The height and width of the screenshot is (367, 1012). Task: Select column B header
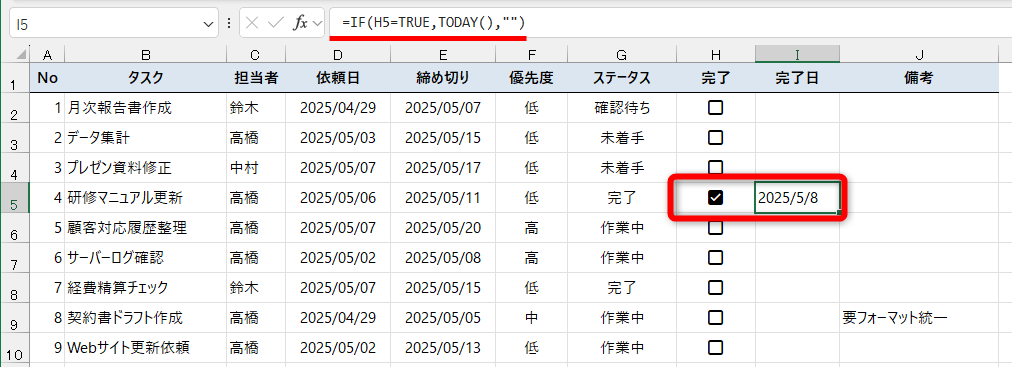click(145, 54)
